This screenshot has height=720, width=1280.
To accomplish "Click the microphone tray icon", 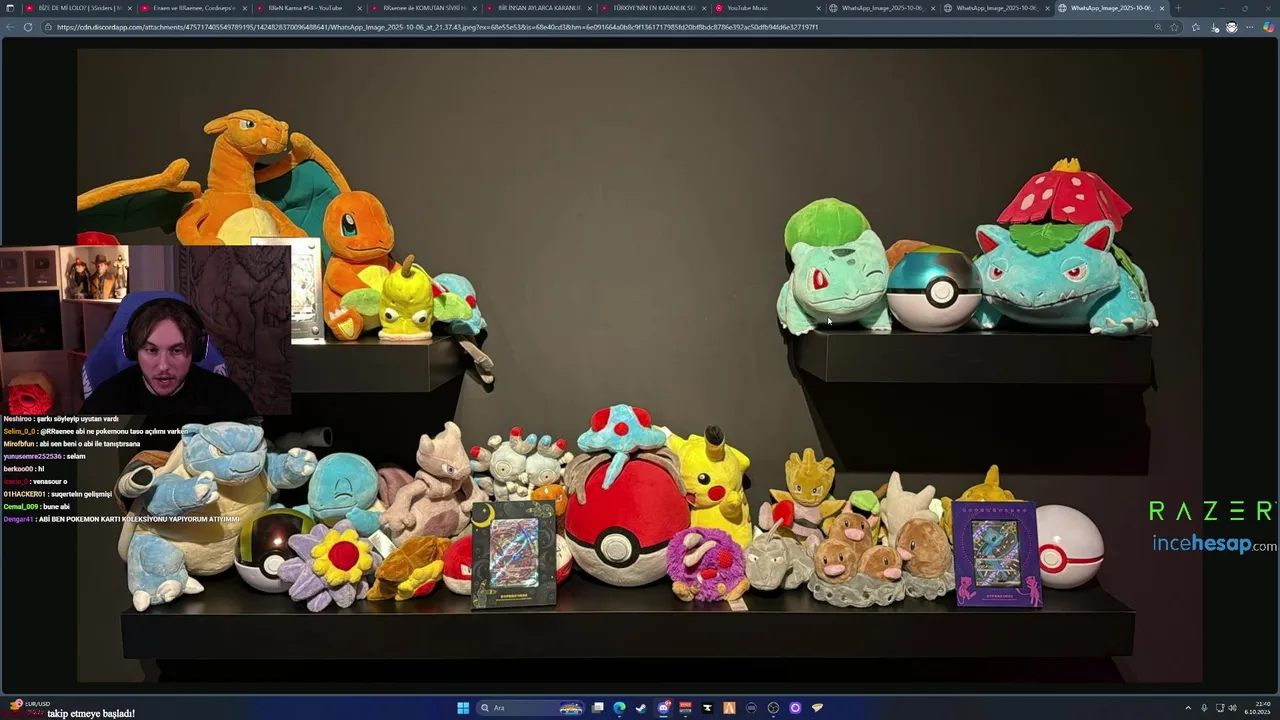I will pyautogui.click(x=1204, y=708).
